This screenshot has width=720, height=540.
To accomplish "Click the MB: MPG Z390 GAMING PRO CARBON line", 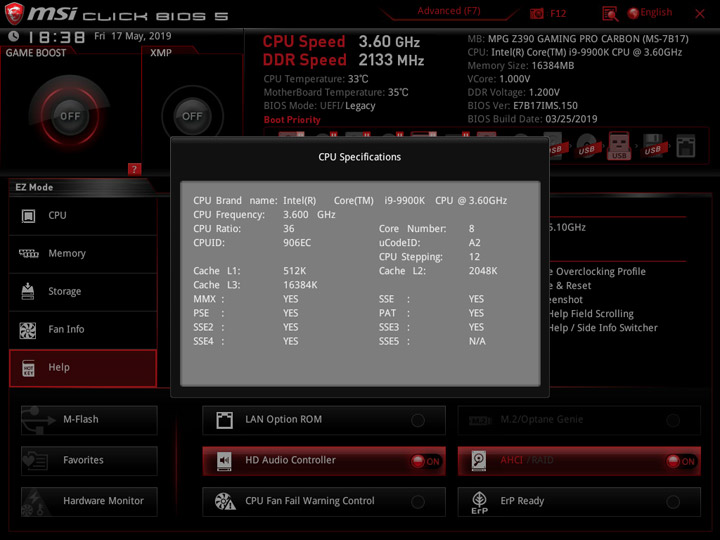I will pos(578,39).
